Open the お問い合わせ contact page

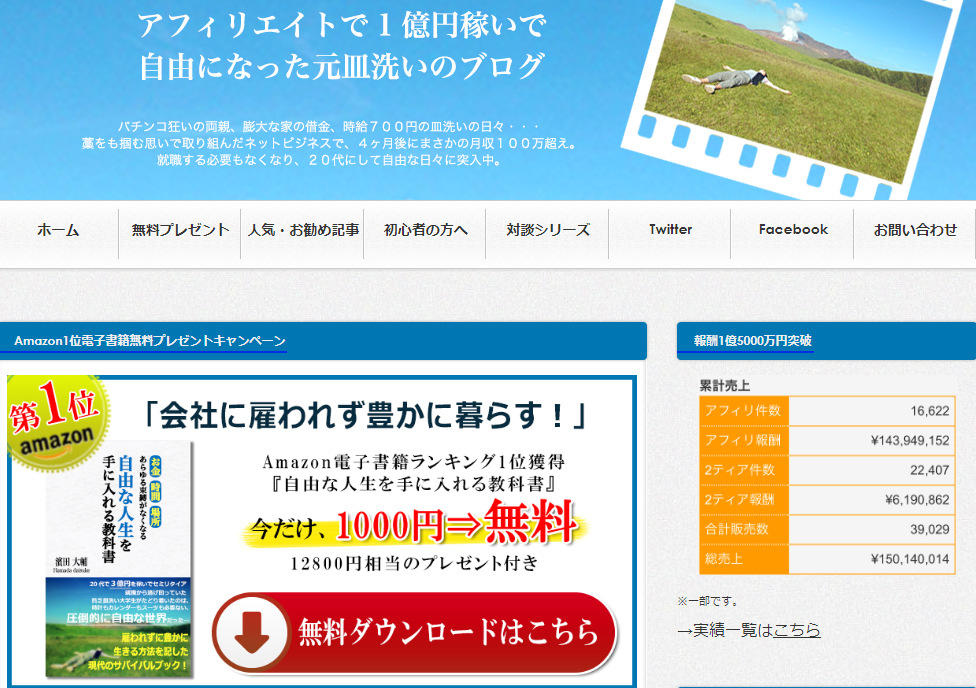915,230
